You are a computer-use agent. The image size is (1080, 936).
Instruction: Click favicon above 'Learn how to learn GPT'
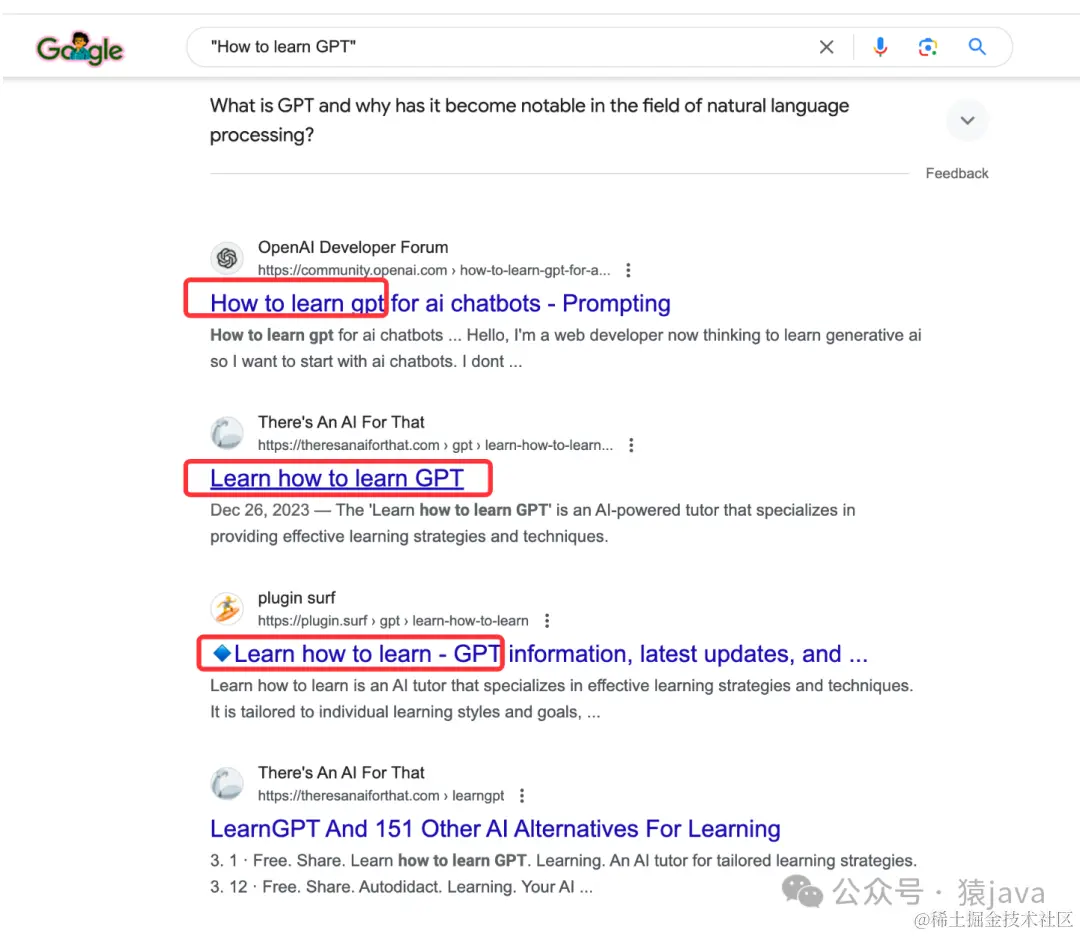227,433
